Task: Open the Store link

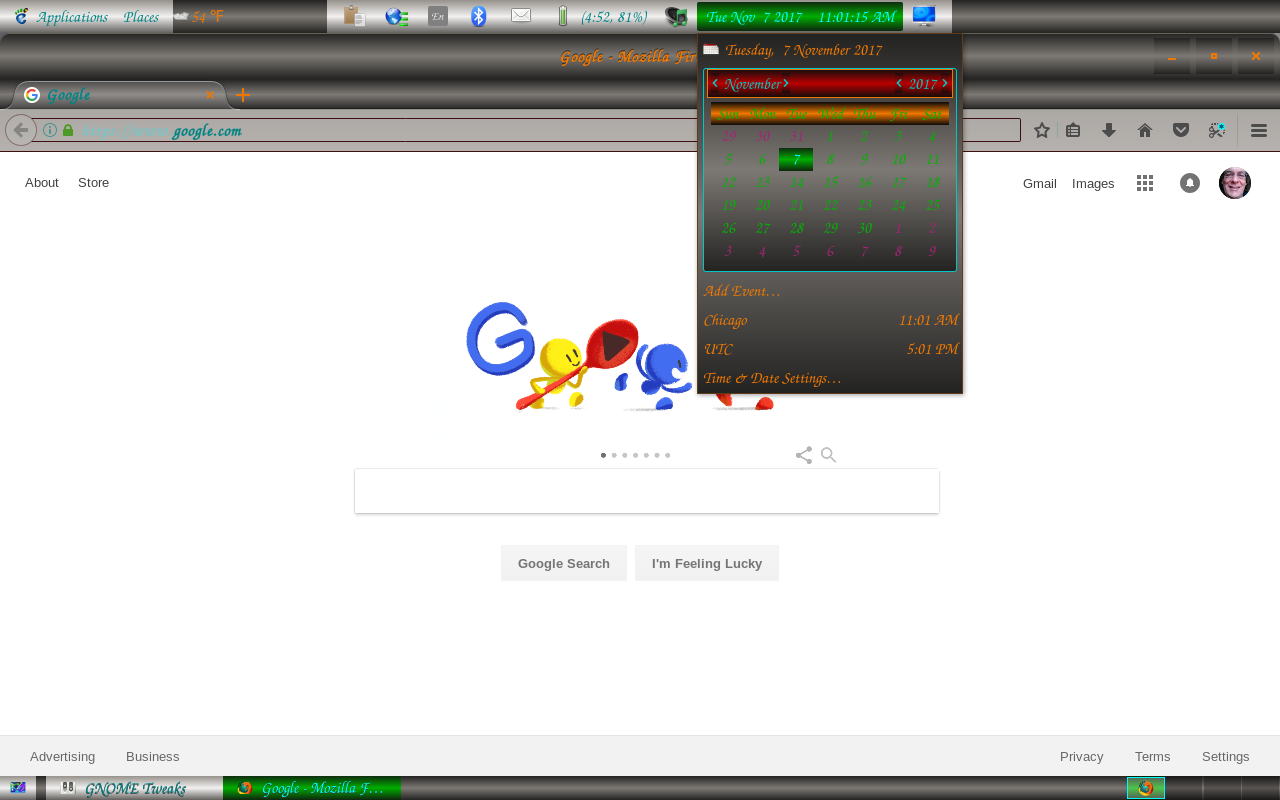Action: [94, 182]
